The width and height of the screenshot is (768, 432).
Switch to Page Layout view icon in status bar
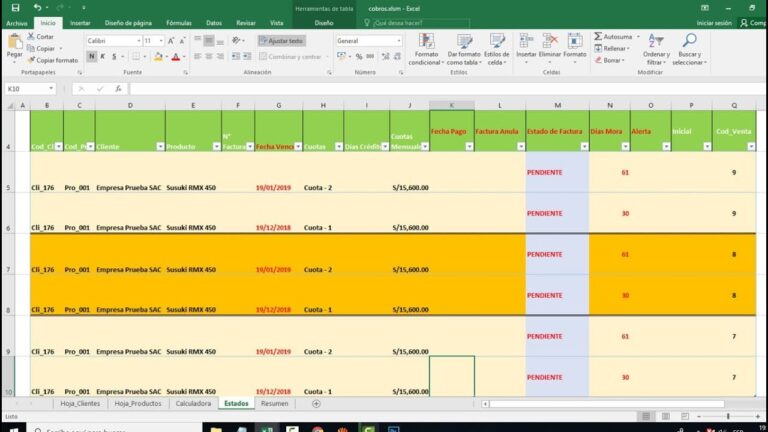click(x=665, y=416)
